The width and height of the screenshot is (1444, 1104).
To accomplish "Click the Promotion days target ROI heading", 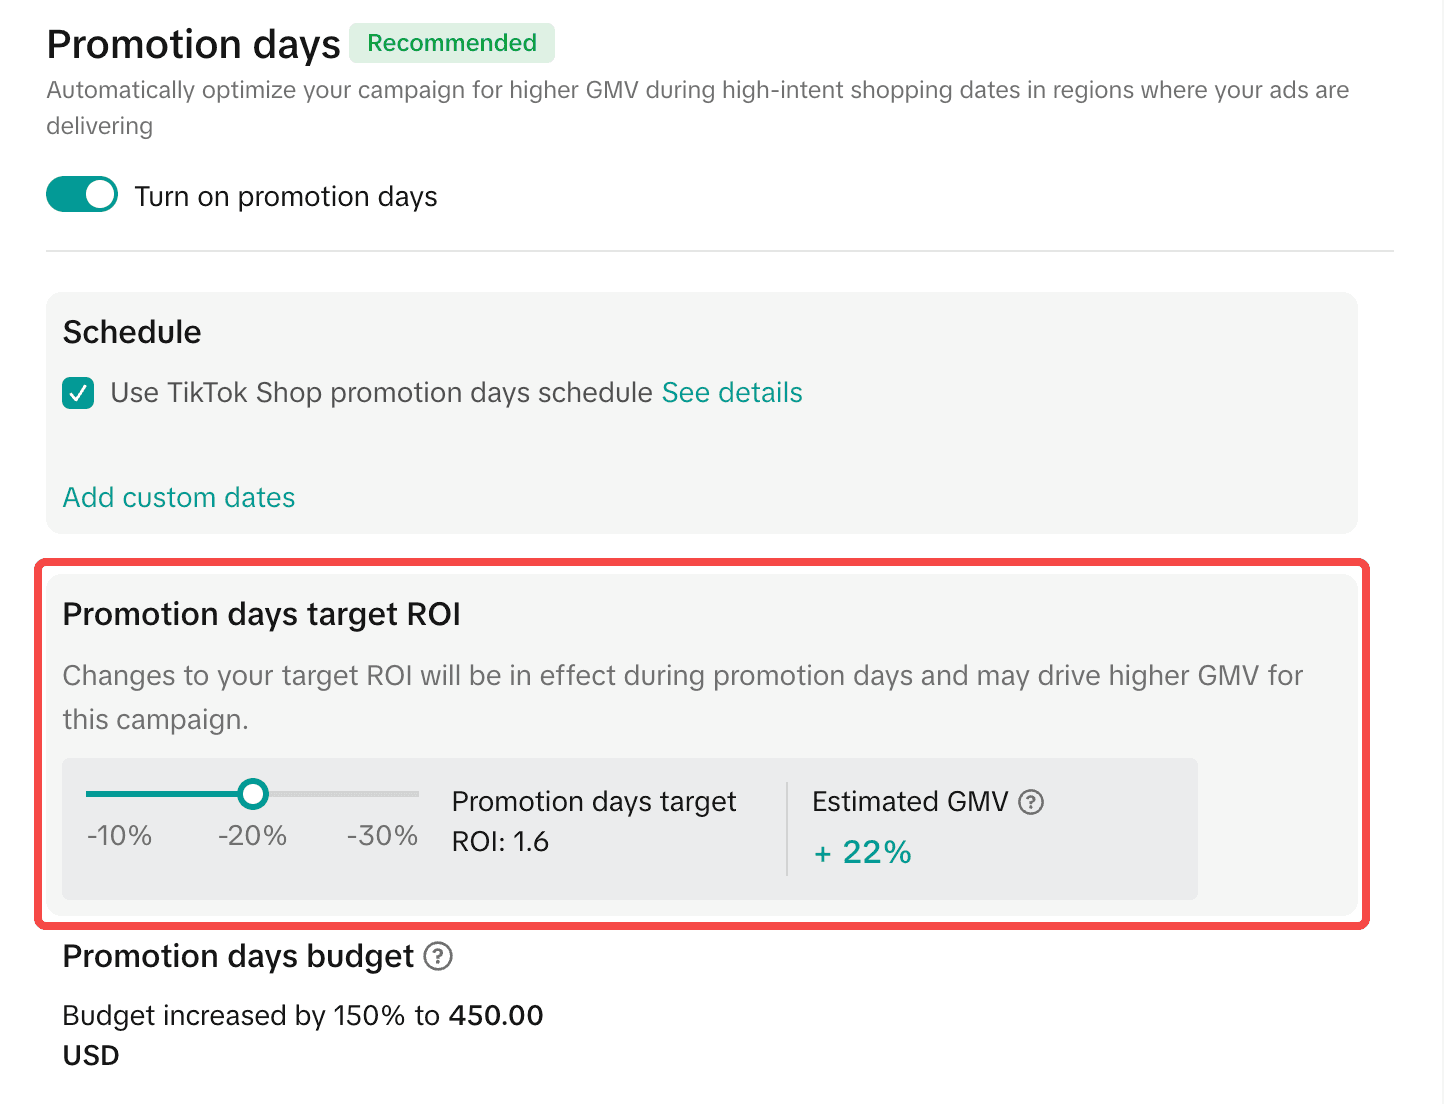I will click(x=261, y=614).
